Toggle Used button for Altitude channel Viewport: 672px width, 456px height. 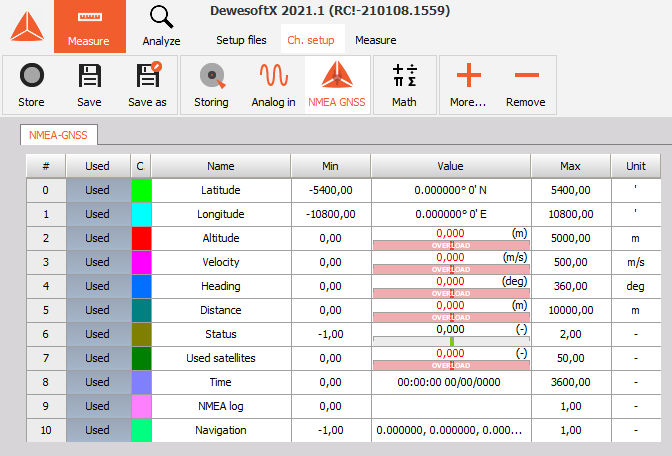tap(98, 238)
